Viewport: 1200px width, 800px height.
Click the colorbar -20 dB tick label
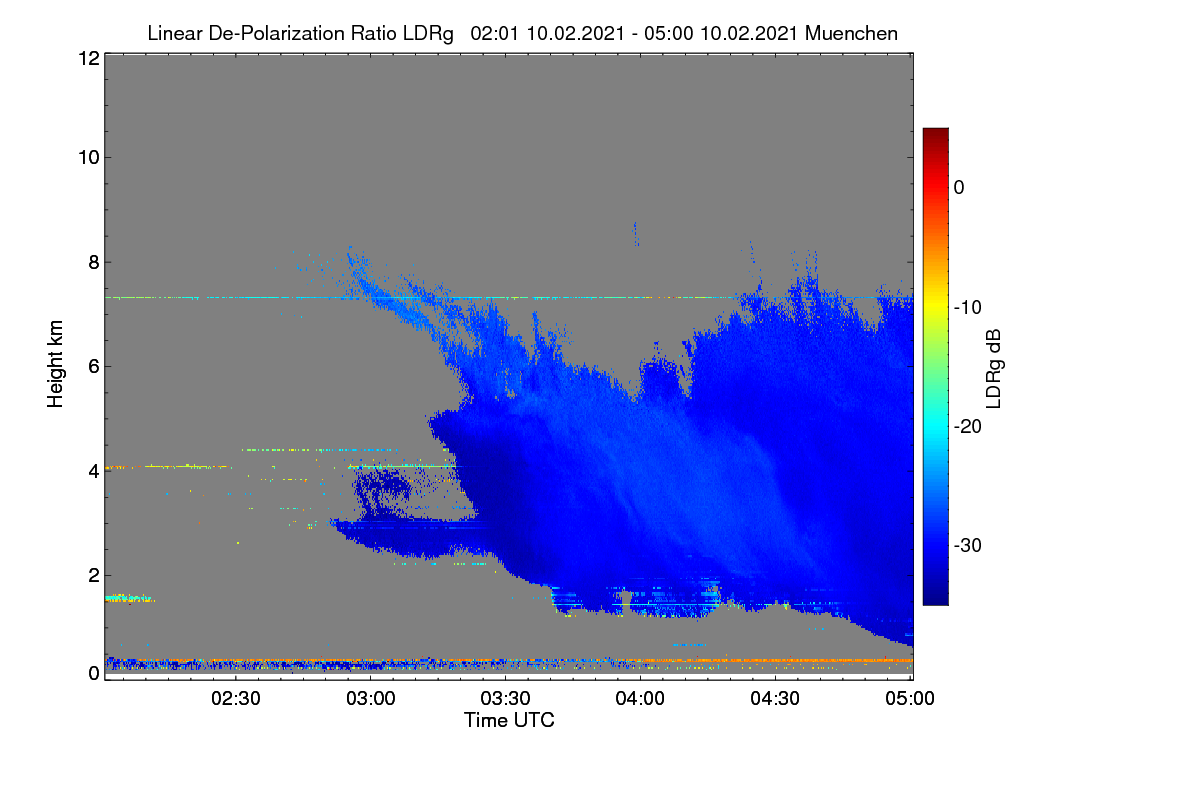point(968,426)
